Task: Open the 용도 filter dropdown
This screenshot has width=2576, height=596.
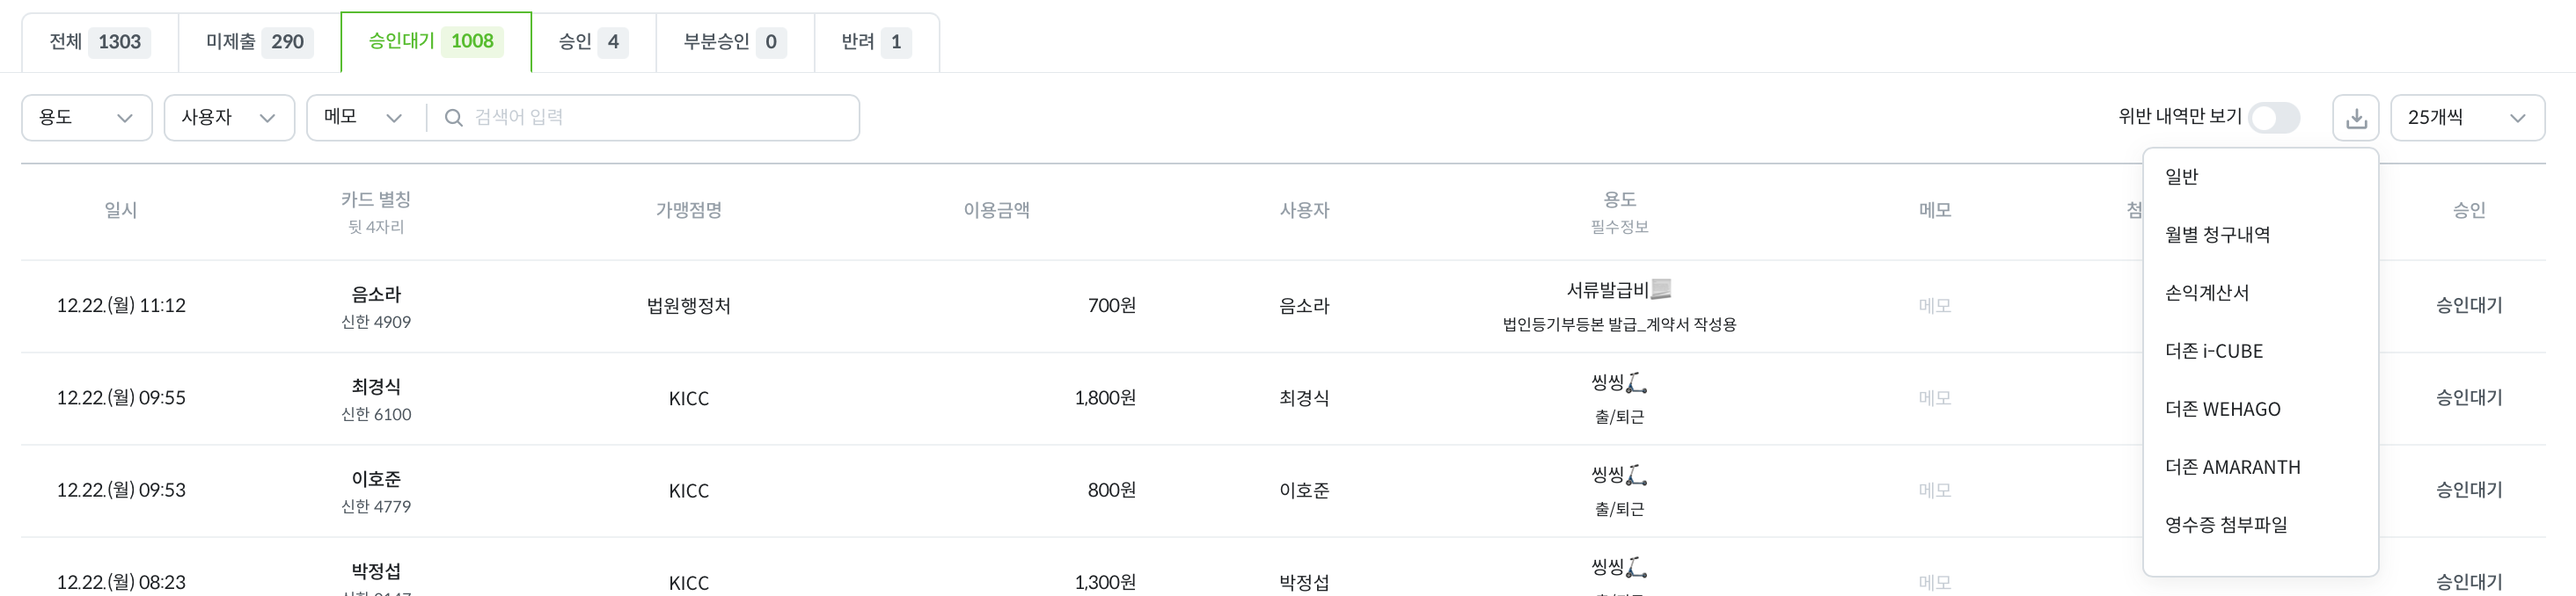Action: [x=86, y=118]
